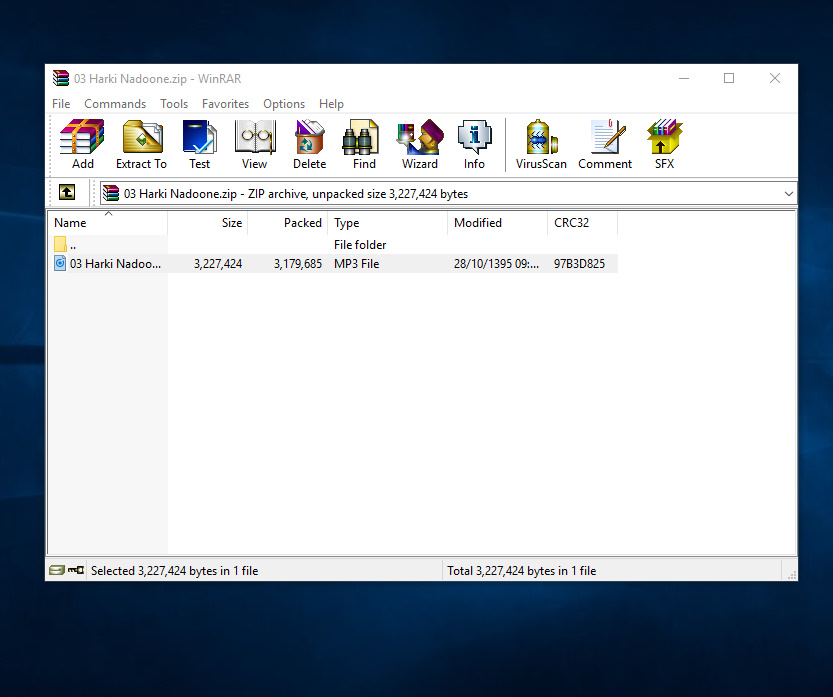Open the Commands menu
Image resolution: width=833 pixels, height=697 pixels.
[115, 104]
